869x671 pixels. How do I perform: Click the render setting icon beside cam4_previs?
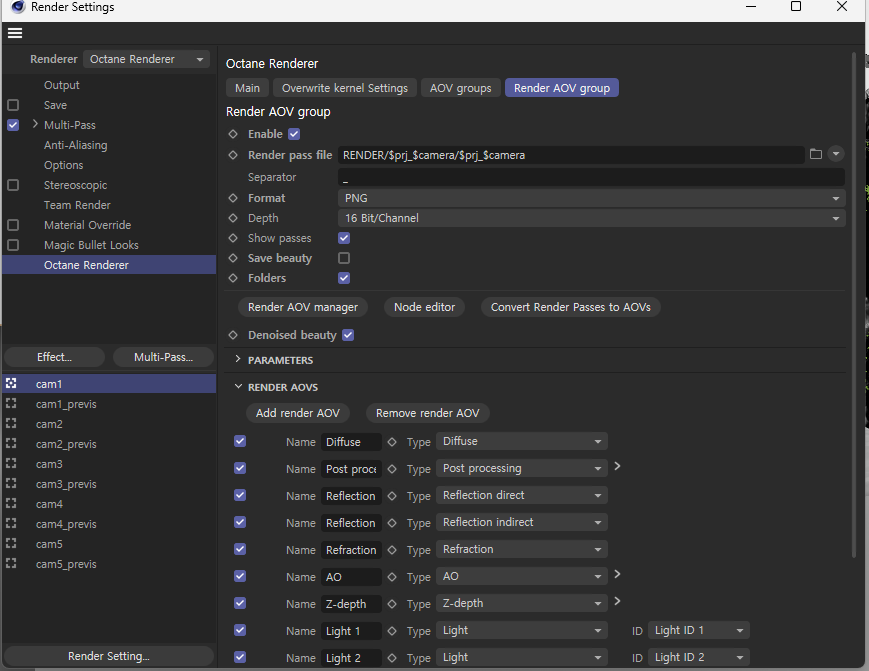pos(11,523)
